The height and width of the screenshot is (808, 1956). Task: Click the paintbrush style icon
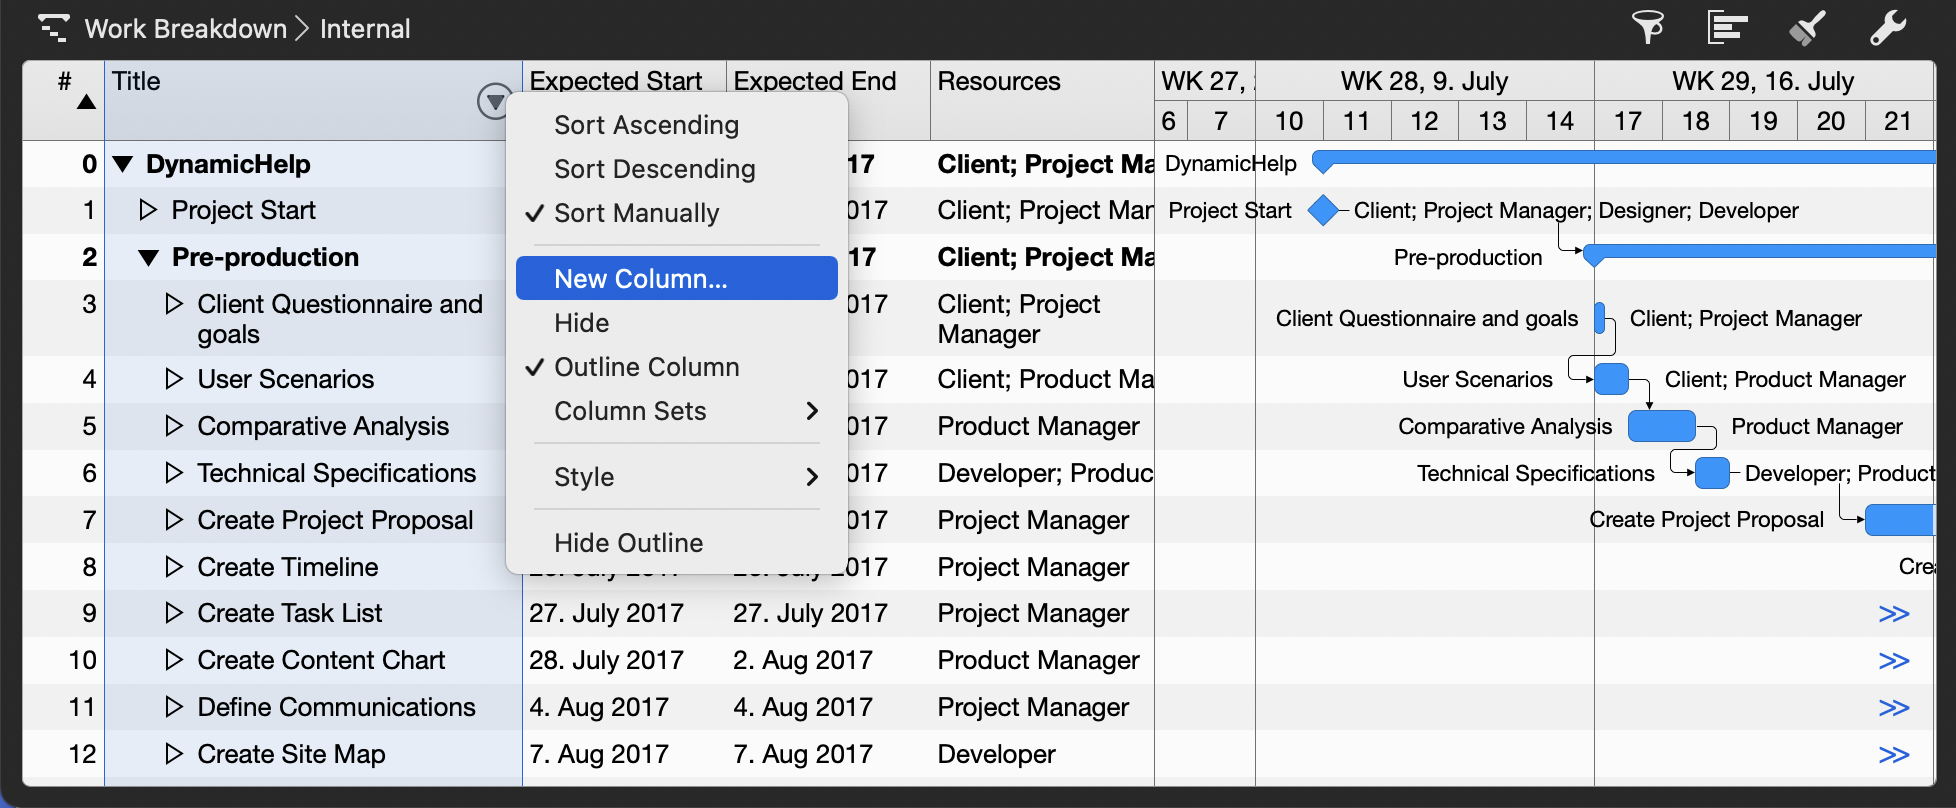tap(1807, 28)
